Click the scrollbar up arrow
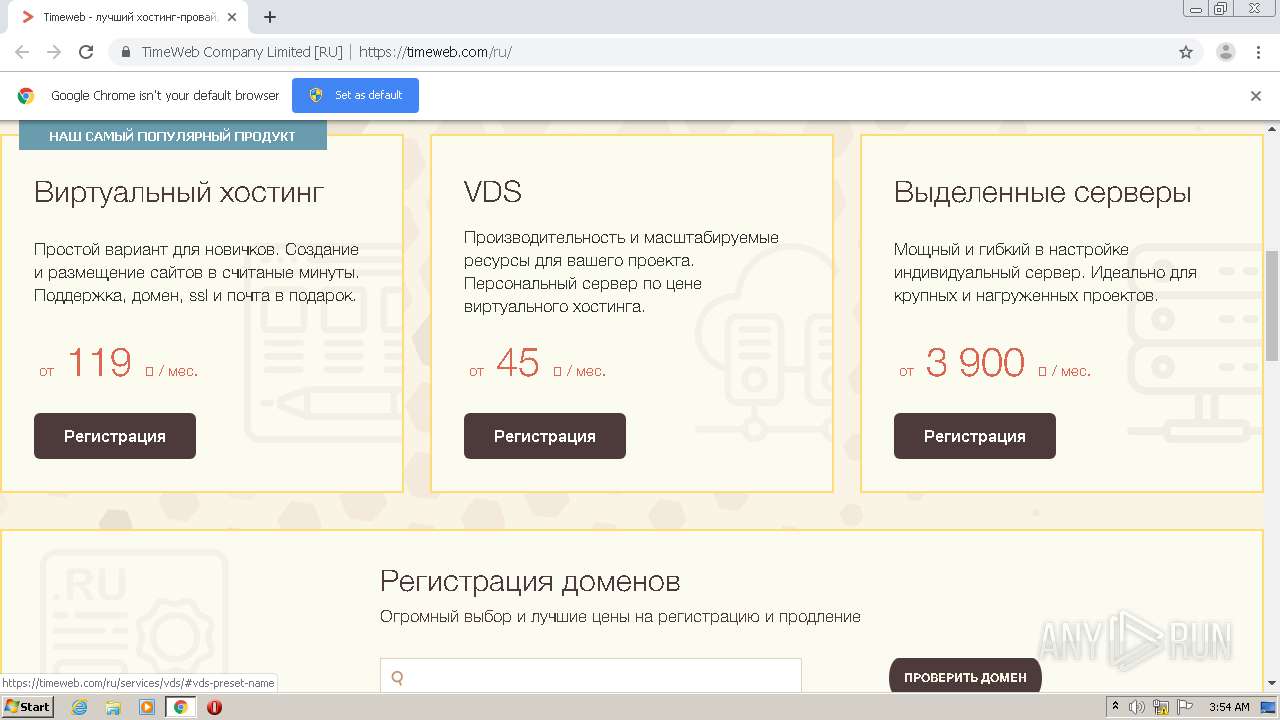Screen dimensions: 1280x720 pyautogui.click(x=1272, y=129)
